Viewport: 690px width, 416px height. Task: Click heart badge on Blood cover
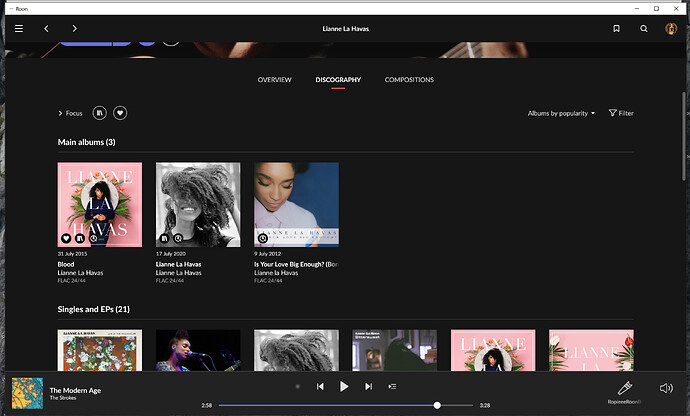[x=66, y=238]
